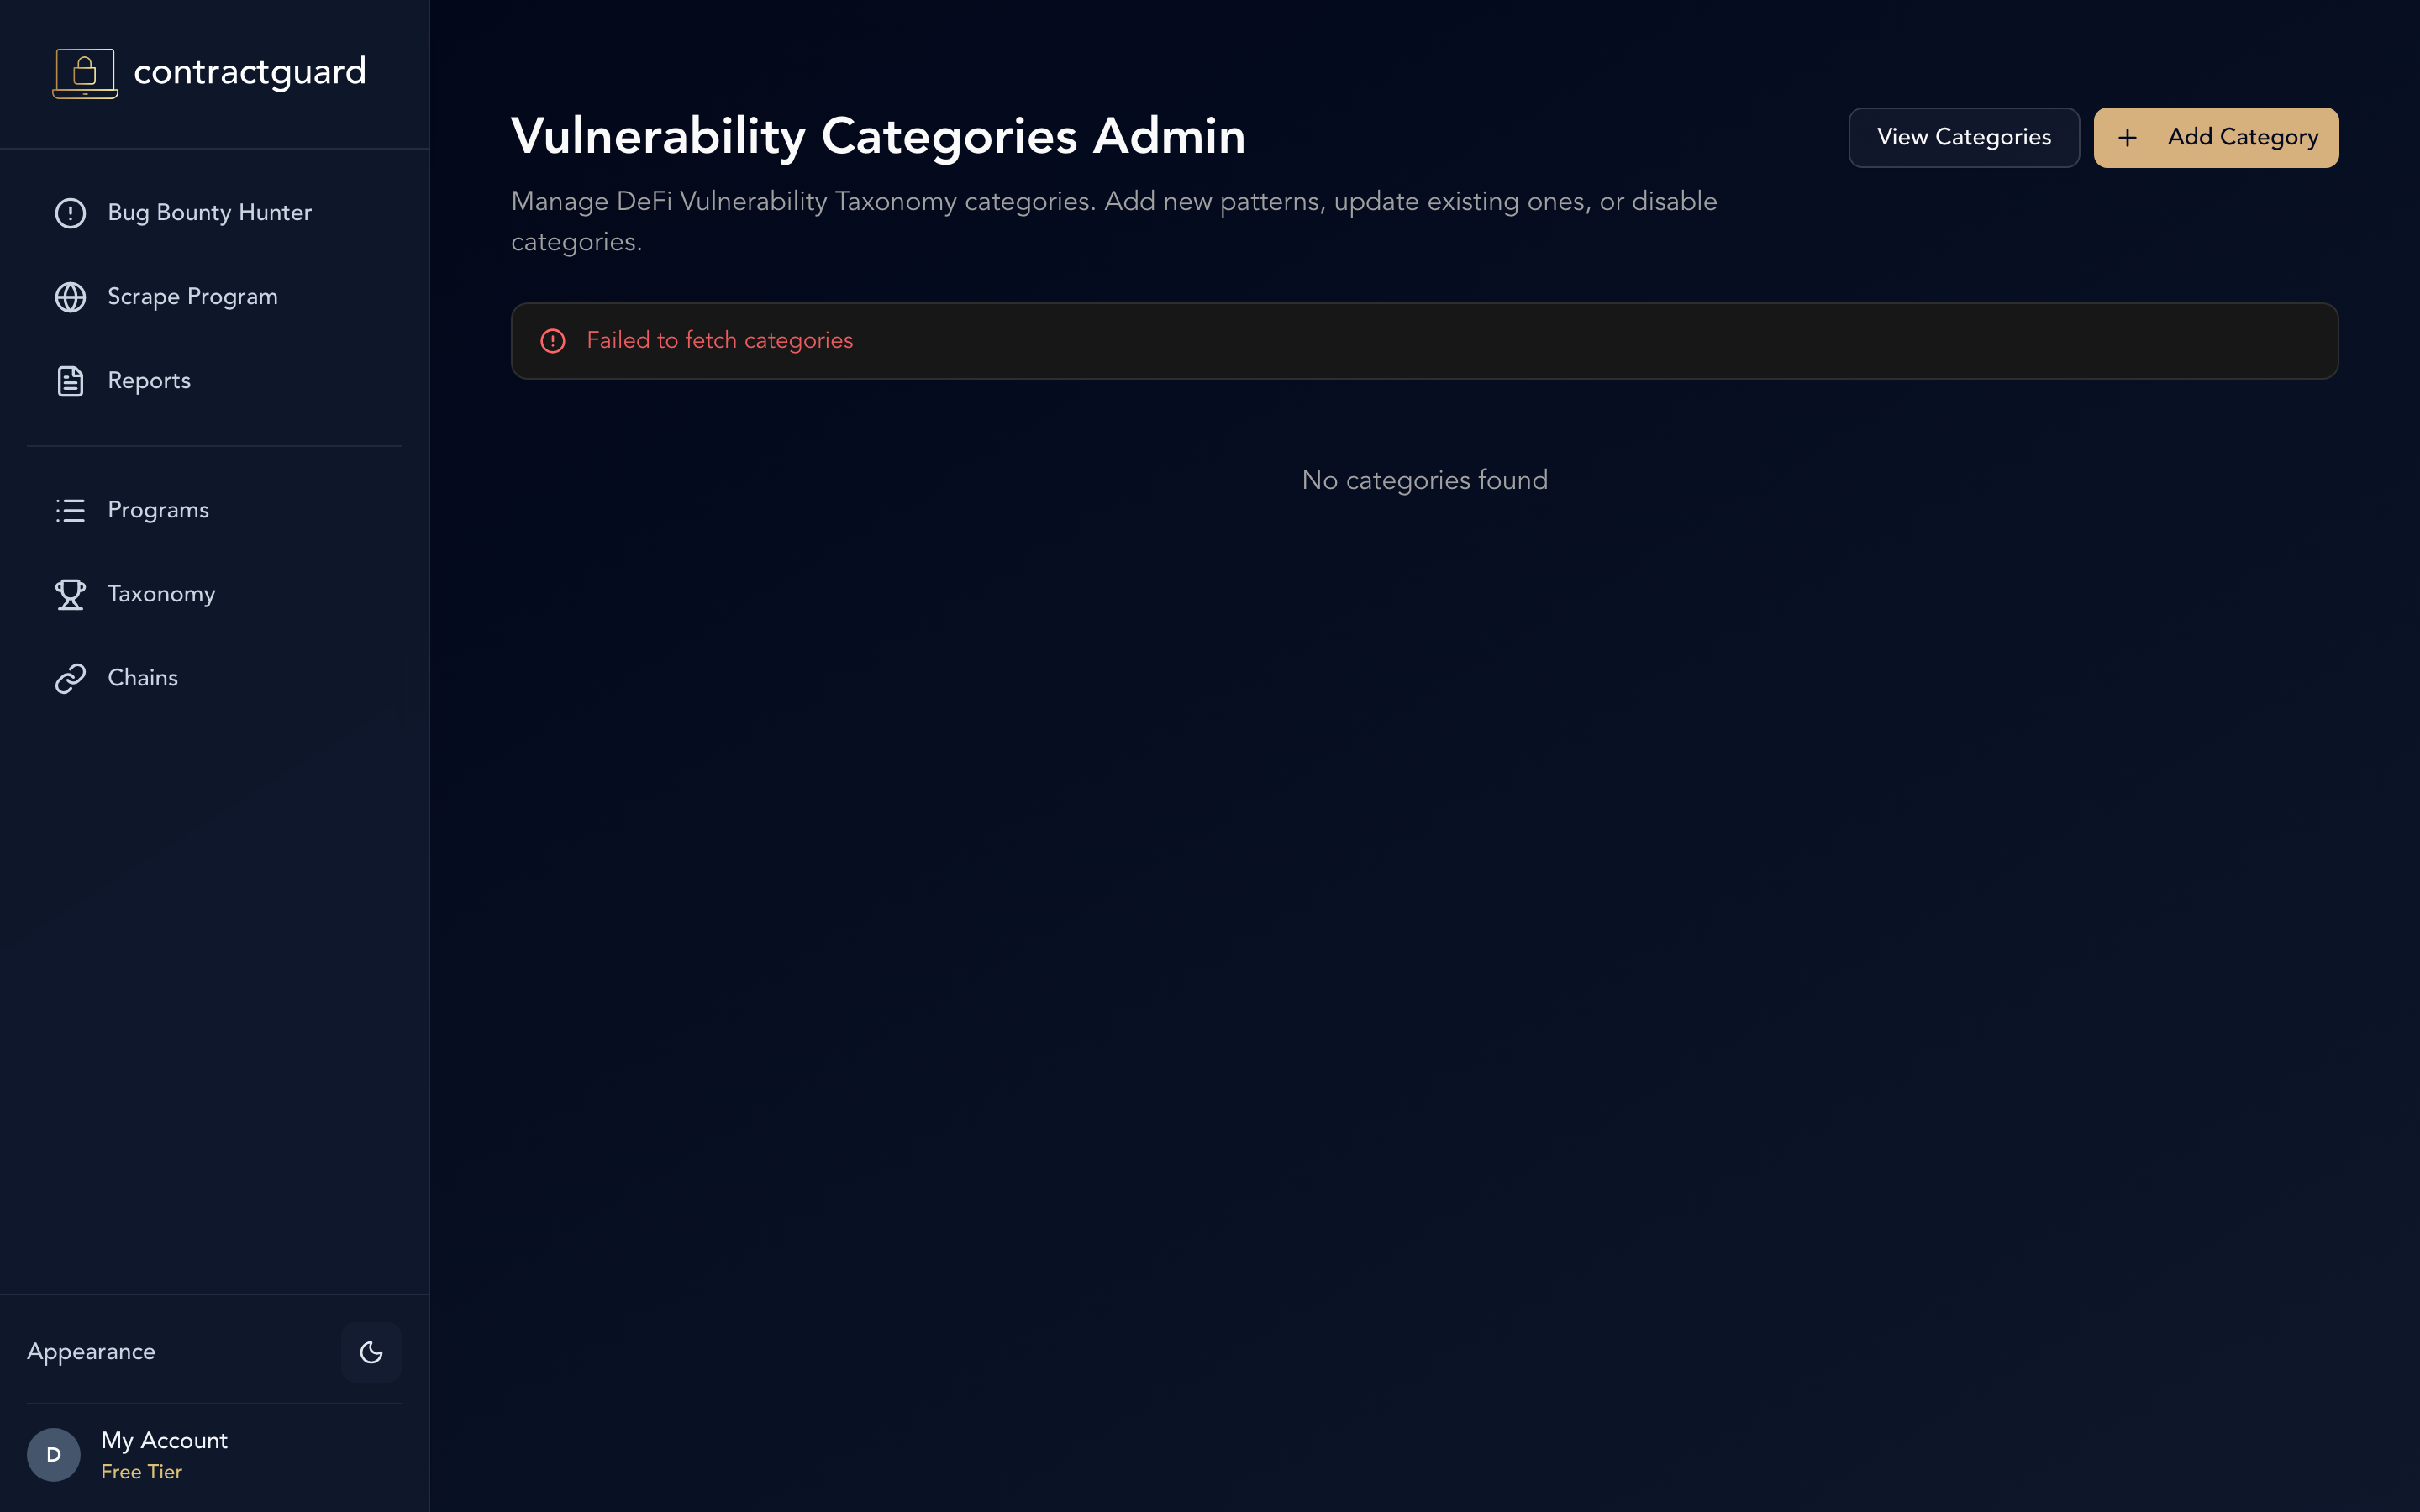2420x1512 pixels.
Task: Click the plus icon in Add Category
Action: click(x=2127, y=138)
